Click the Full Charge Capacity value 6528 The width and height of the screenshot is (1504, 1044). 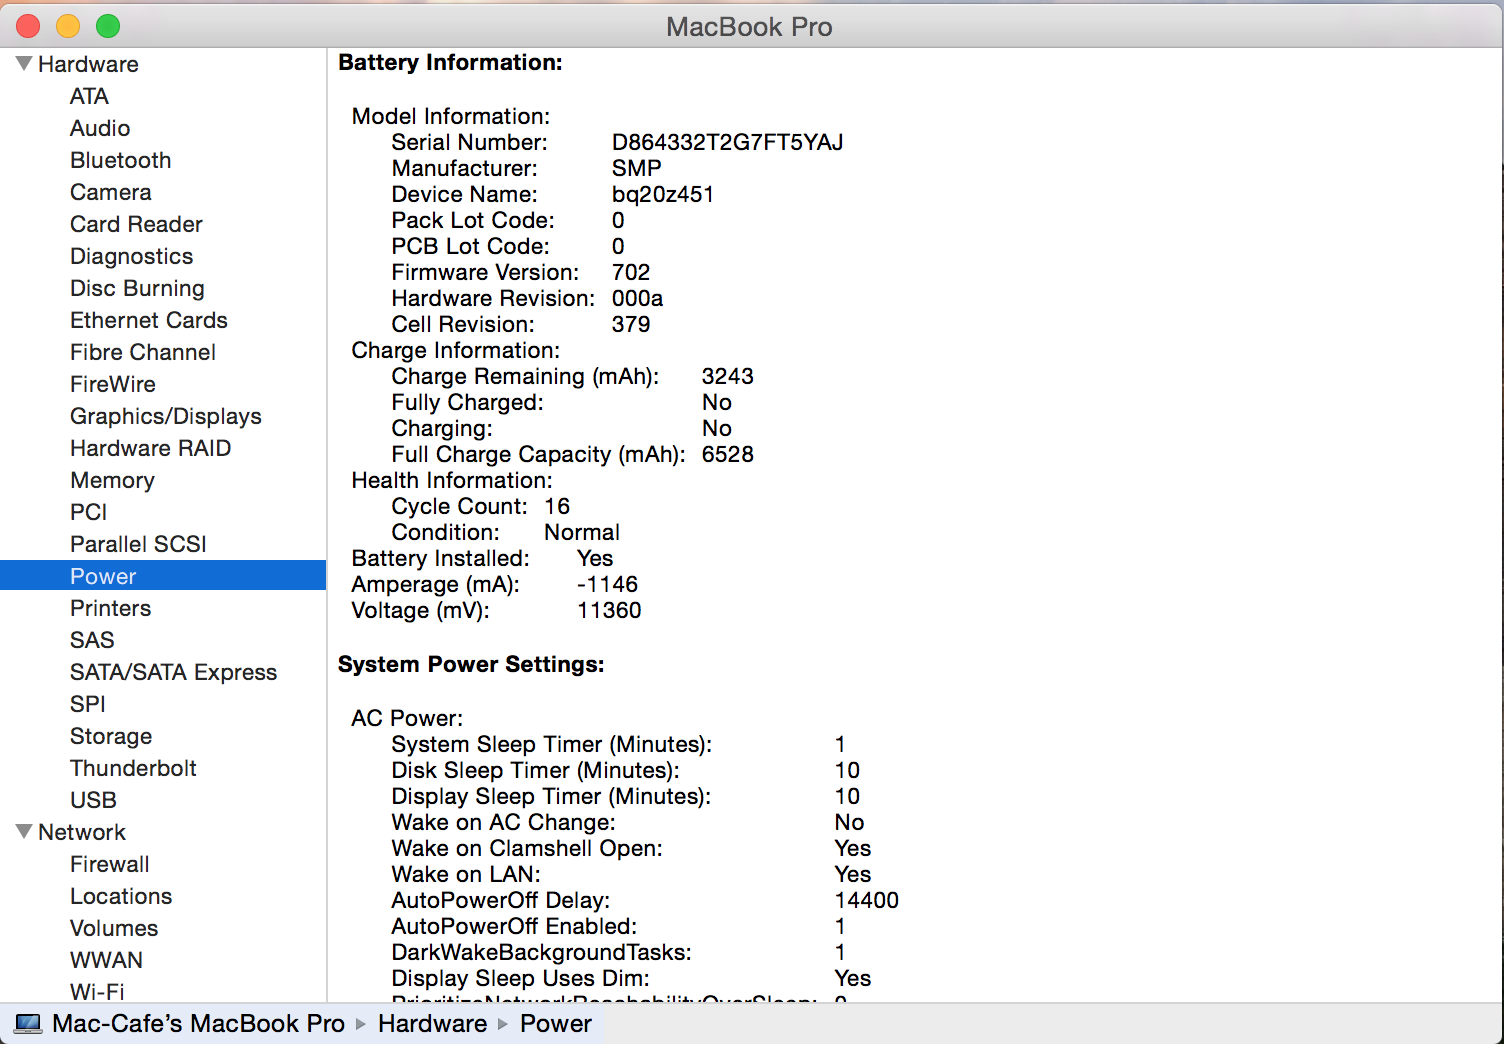click(728, 454)
